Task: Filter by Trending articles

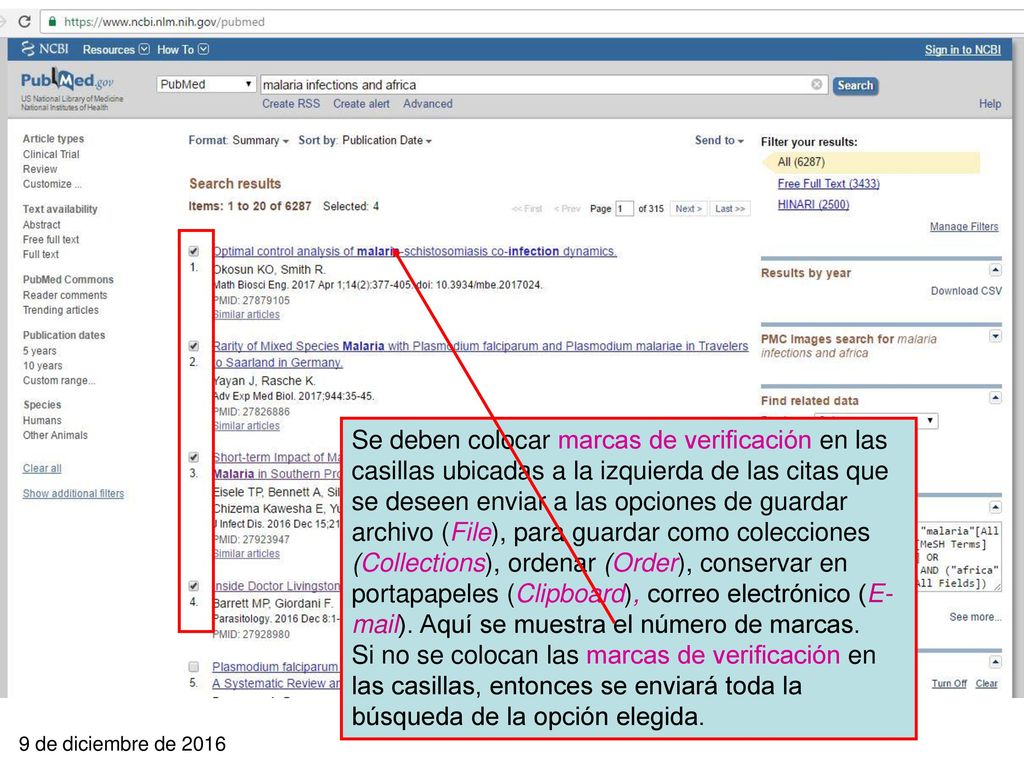Action: (x=61, y=310)
